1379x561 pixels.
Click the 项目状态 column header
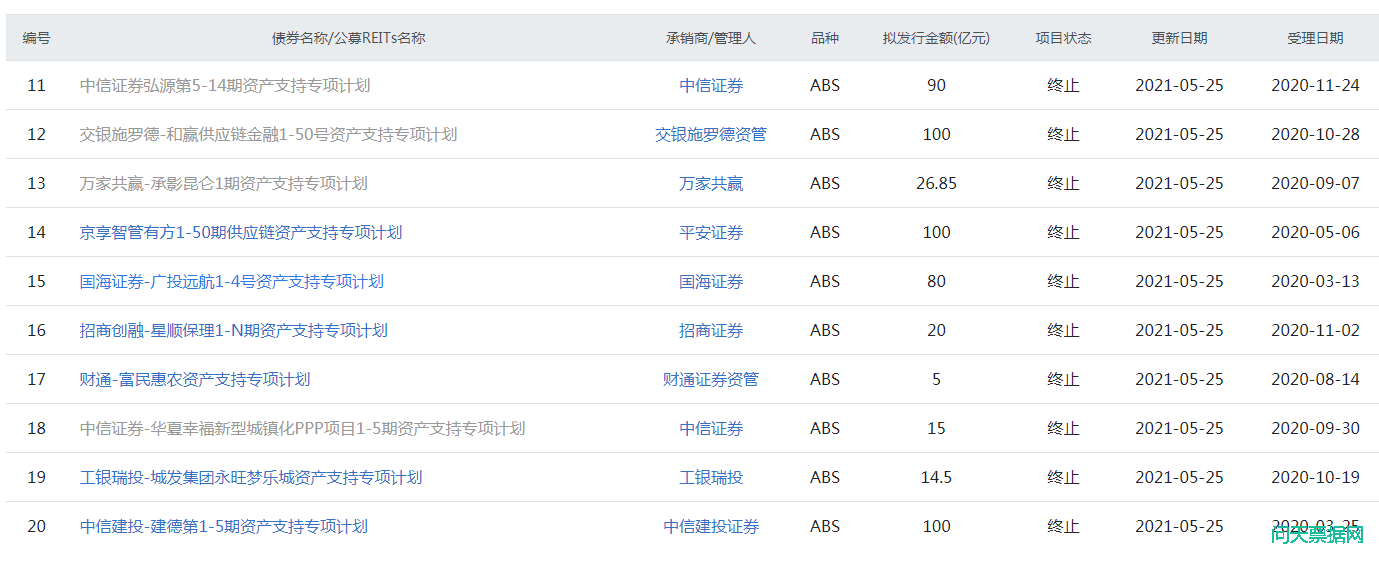point(1063,38)
